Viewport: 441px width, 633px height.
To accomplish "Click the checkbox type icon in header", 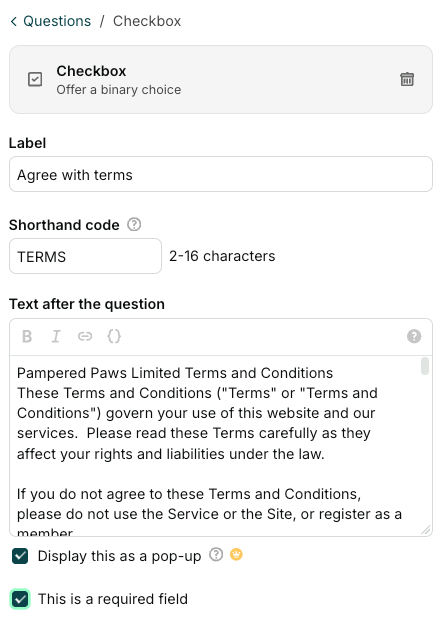I will coord(35,79).
